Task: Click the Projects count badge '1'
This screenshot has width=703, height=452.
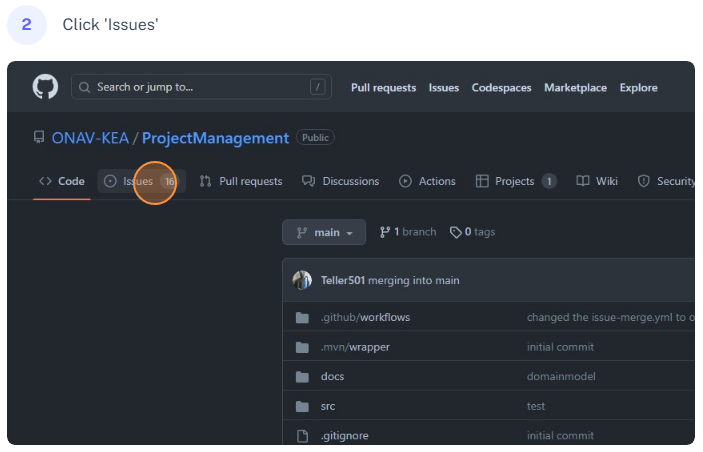Action: point(549,181)
